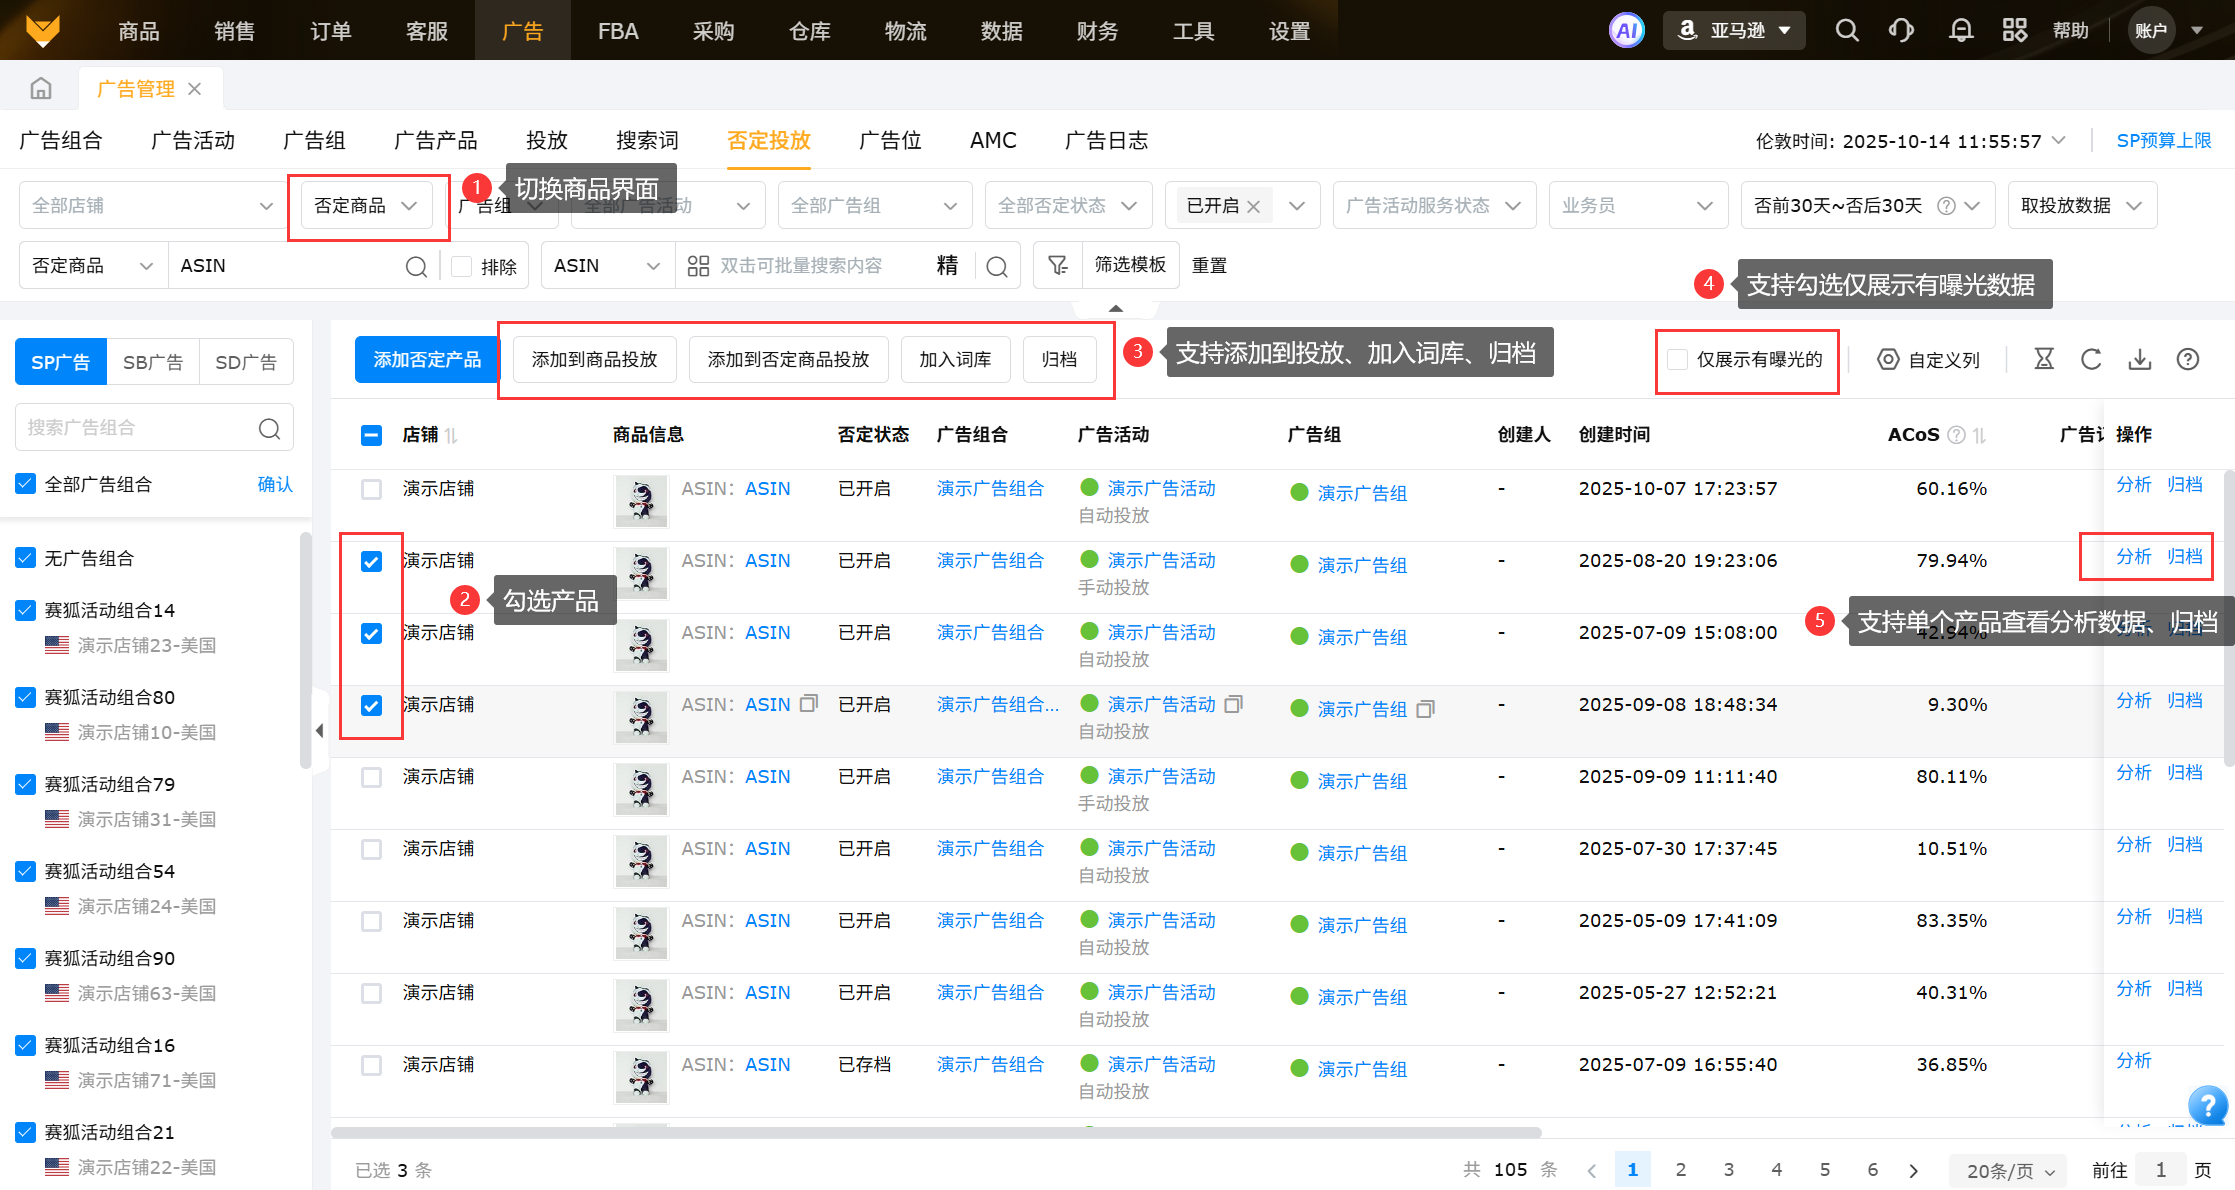This screenshot has width=2235, height=1190.
Task: Click the refresh table icon
Action: [x=2090, y=359]
